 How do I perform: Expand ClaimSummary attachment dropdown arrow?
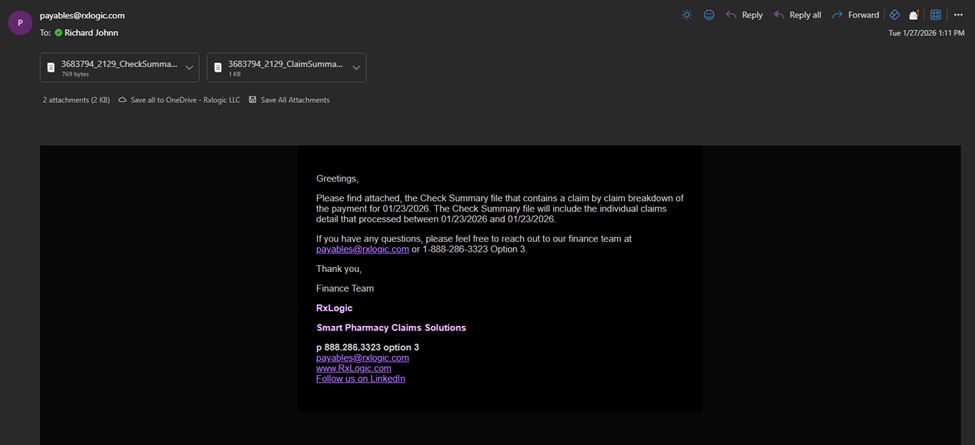[x=356, y=68]
